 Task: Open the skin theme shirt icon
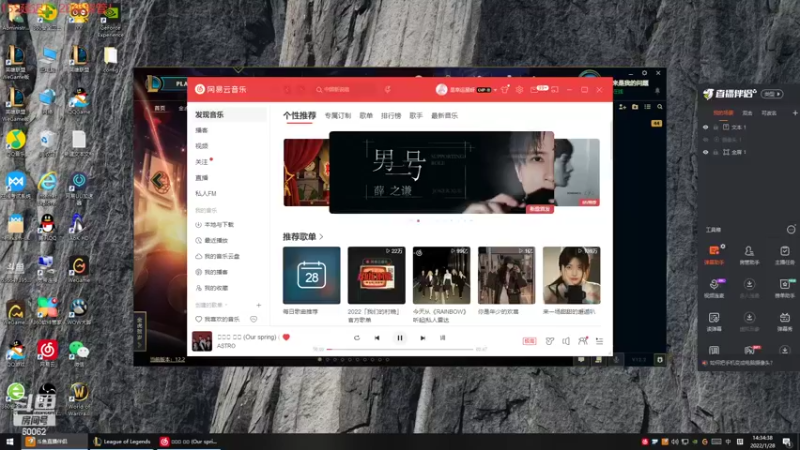click(x=505, y=89)
